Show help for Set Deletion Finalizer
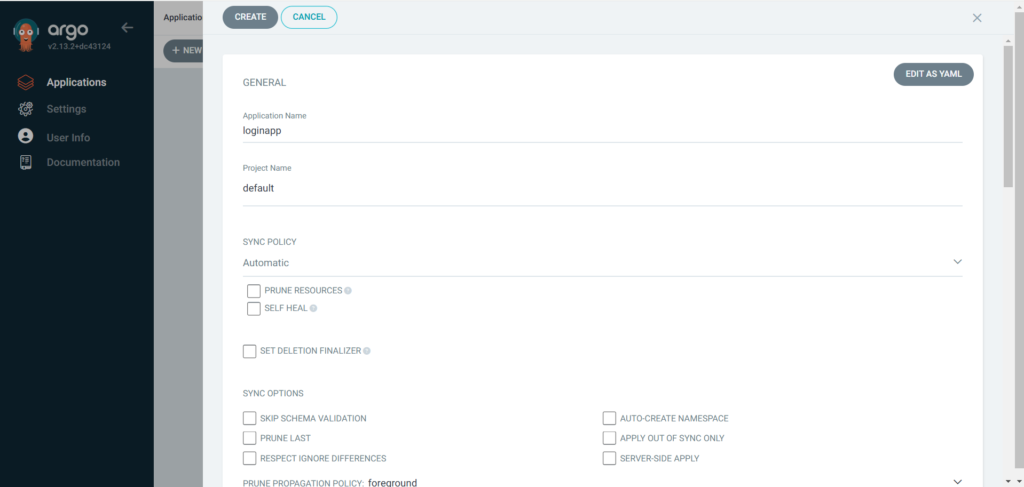This screenshot has width=1024, height=487. [x=367, y=351]
